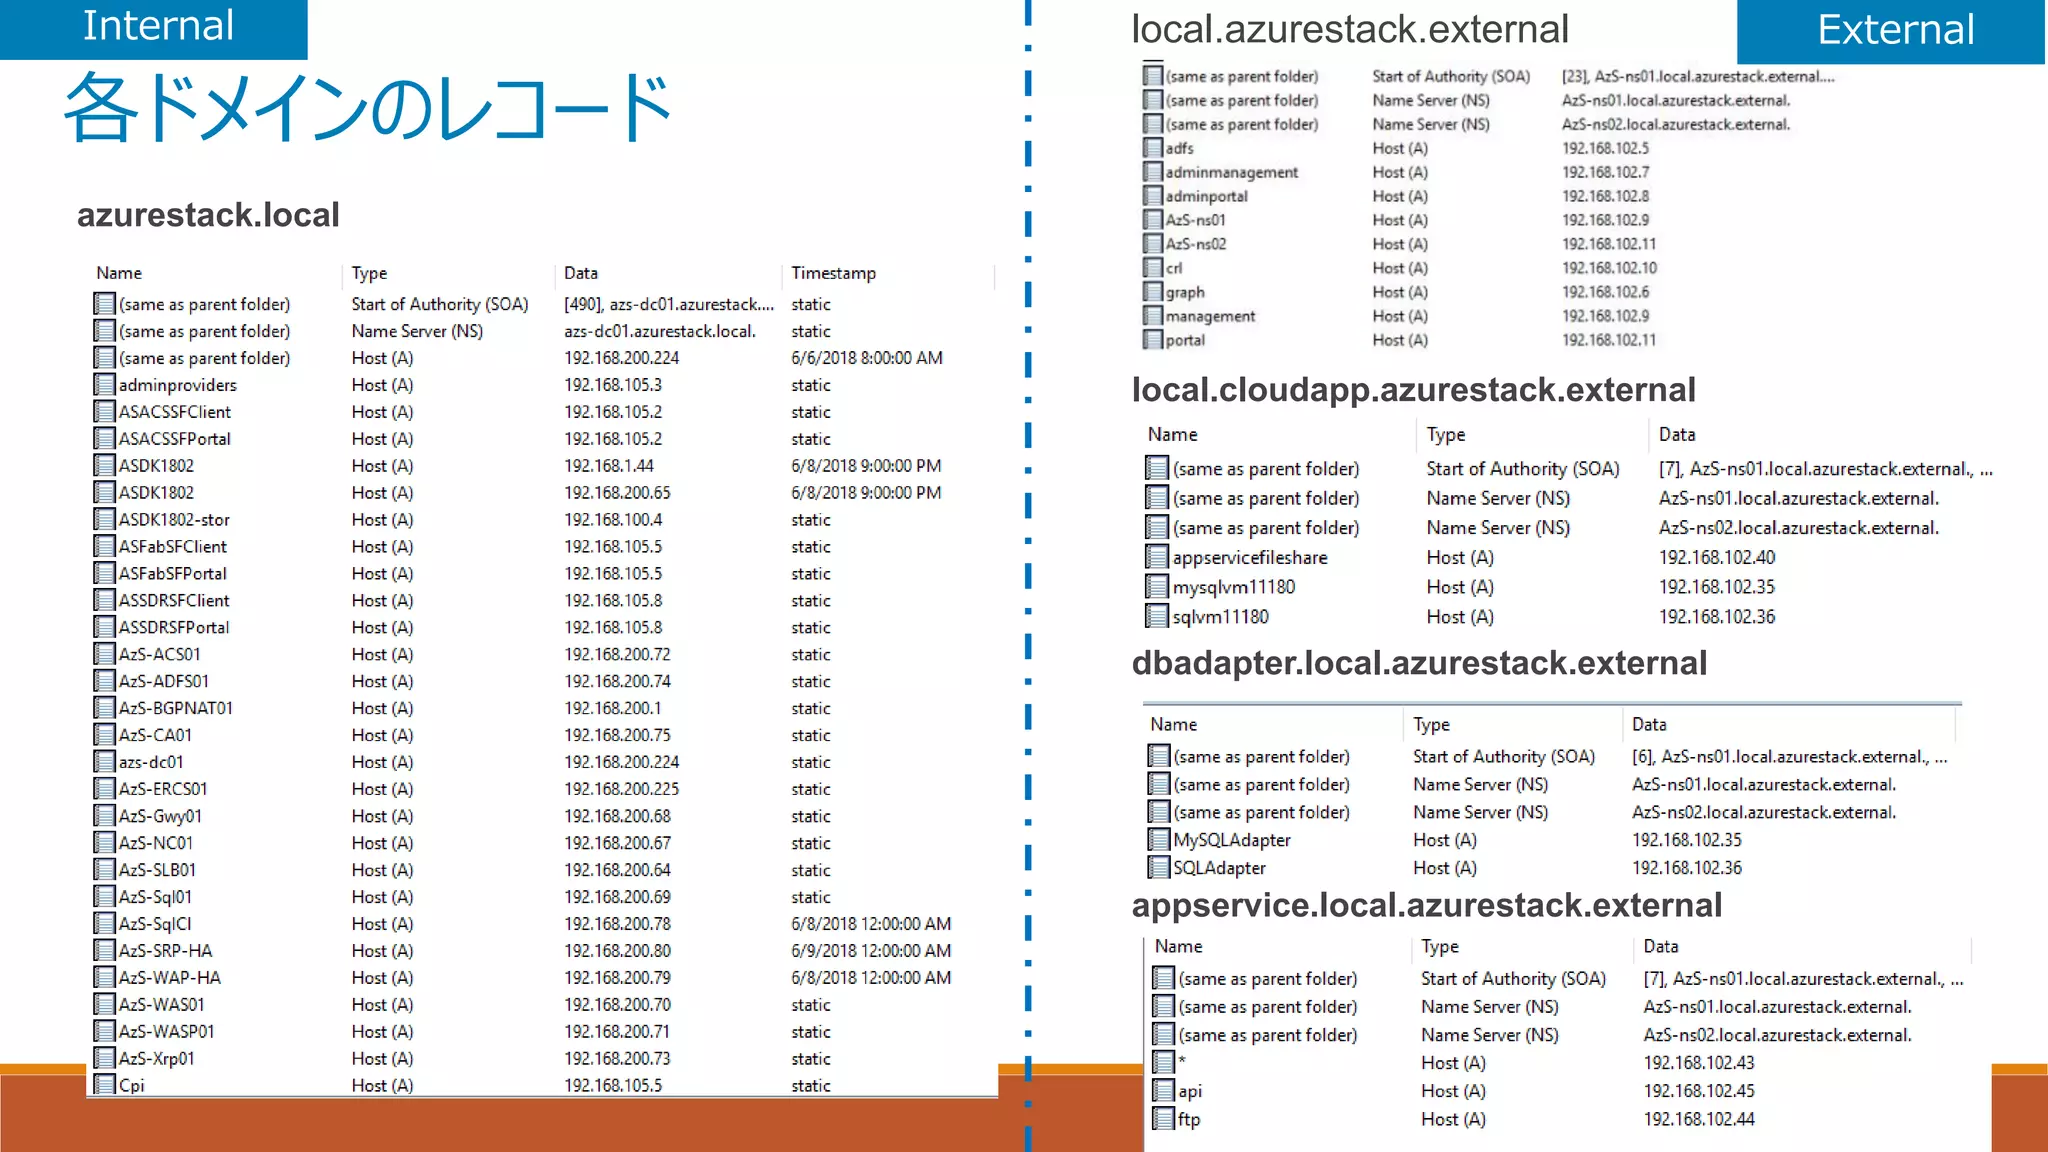
Task: Click the record icon beside adfs
Action: point(1153,148)
